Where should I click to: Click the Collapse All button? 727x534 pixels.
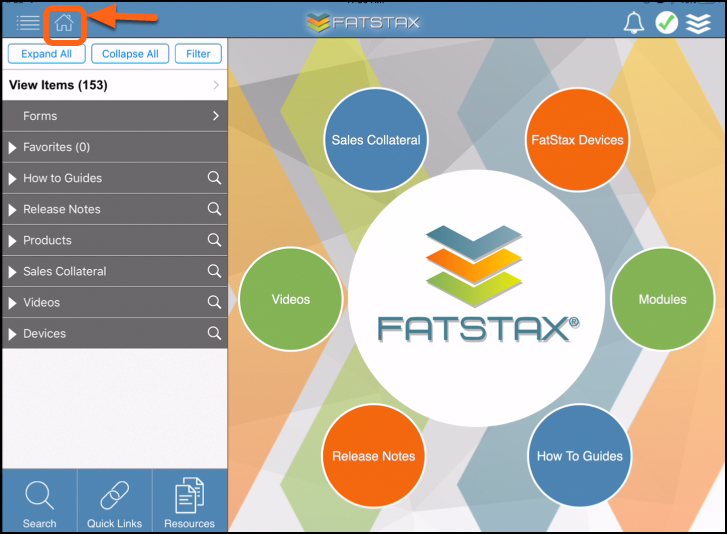click(x=130, y=54)
